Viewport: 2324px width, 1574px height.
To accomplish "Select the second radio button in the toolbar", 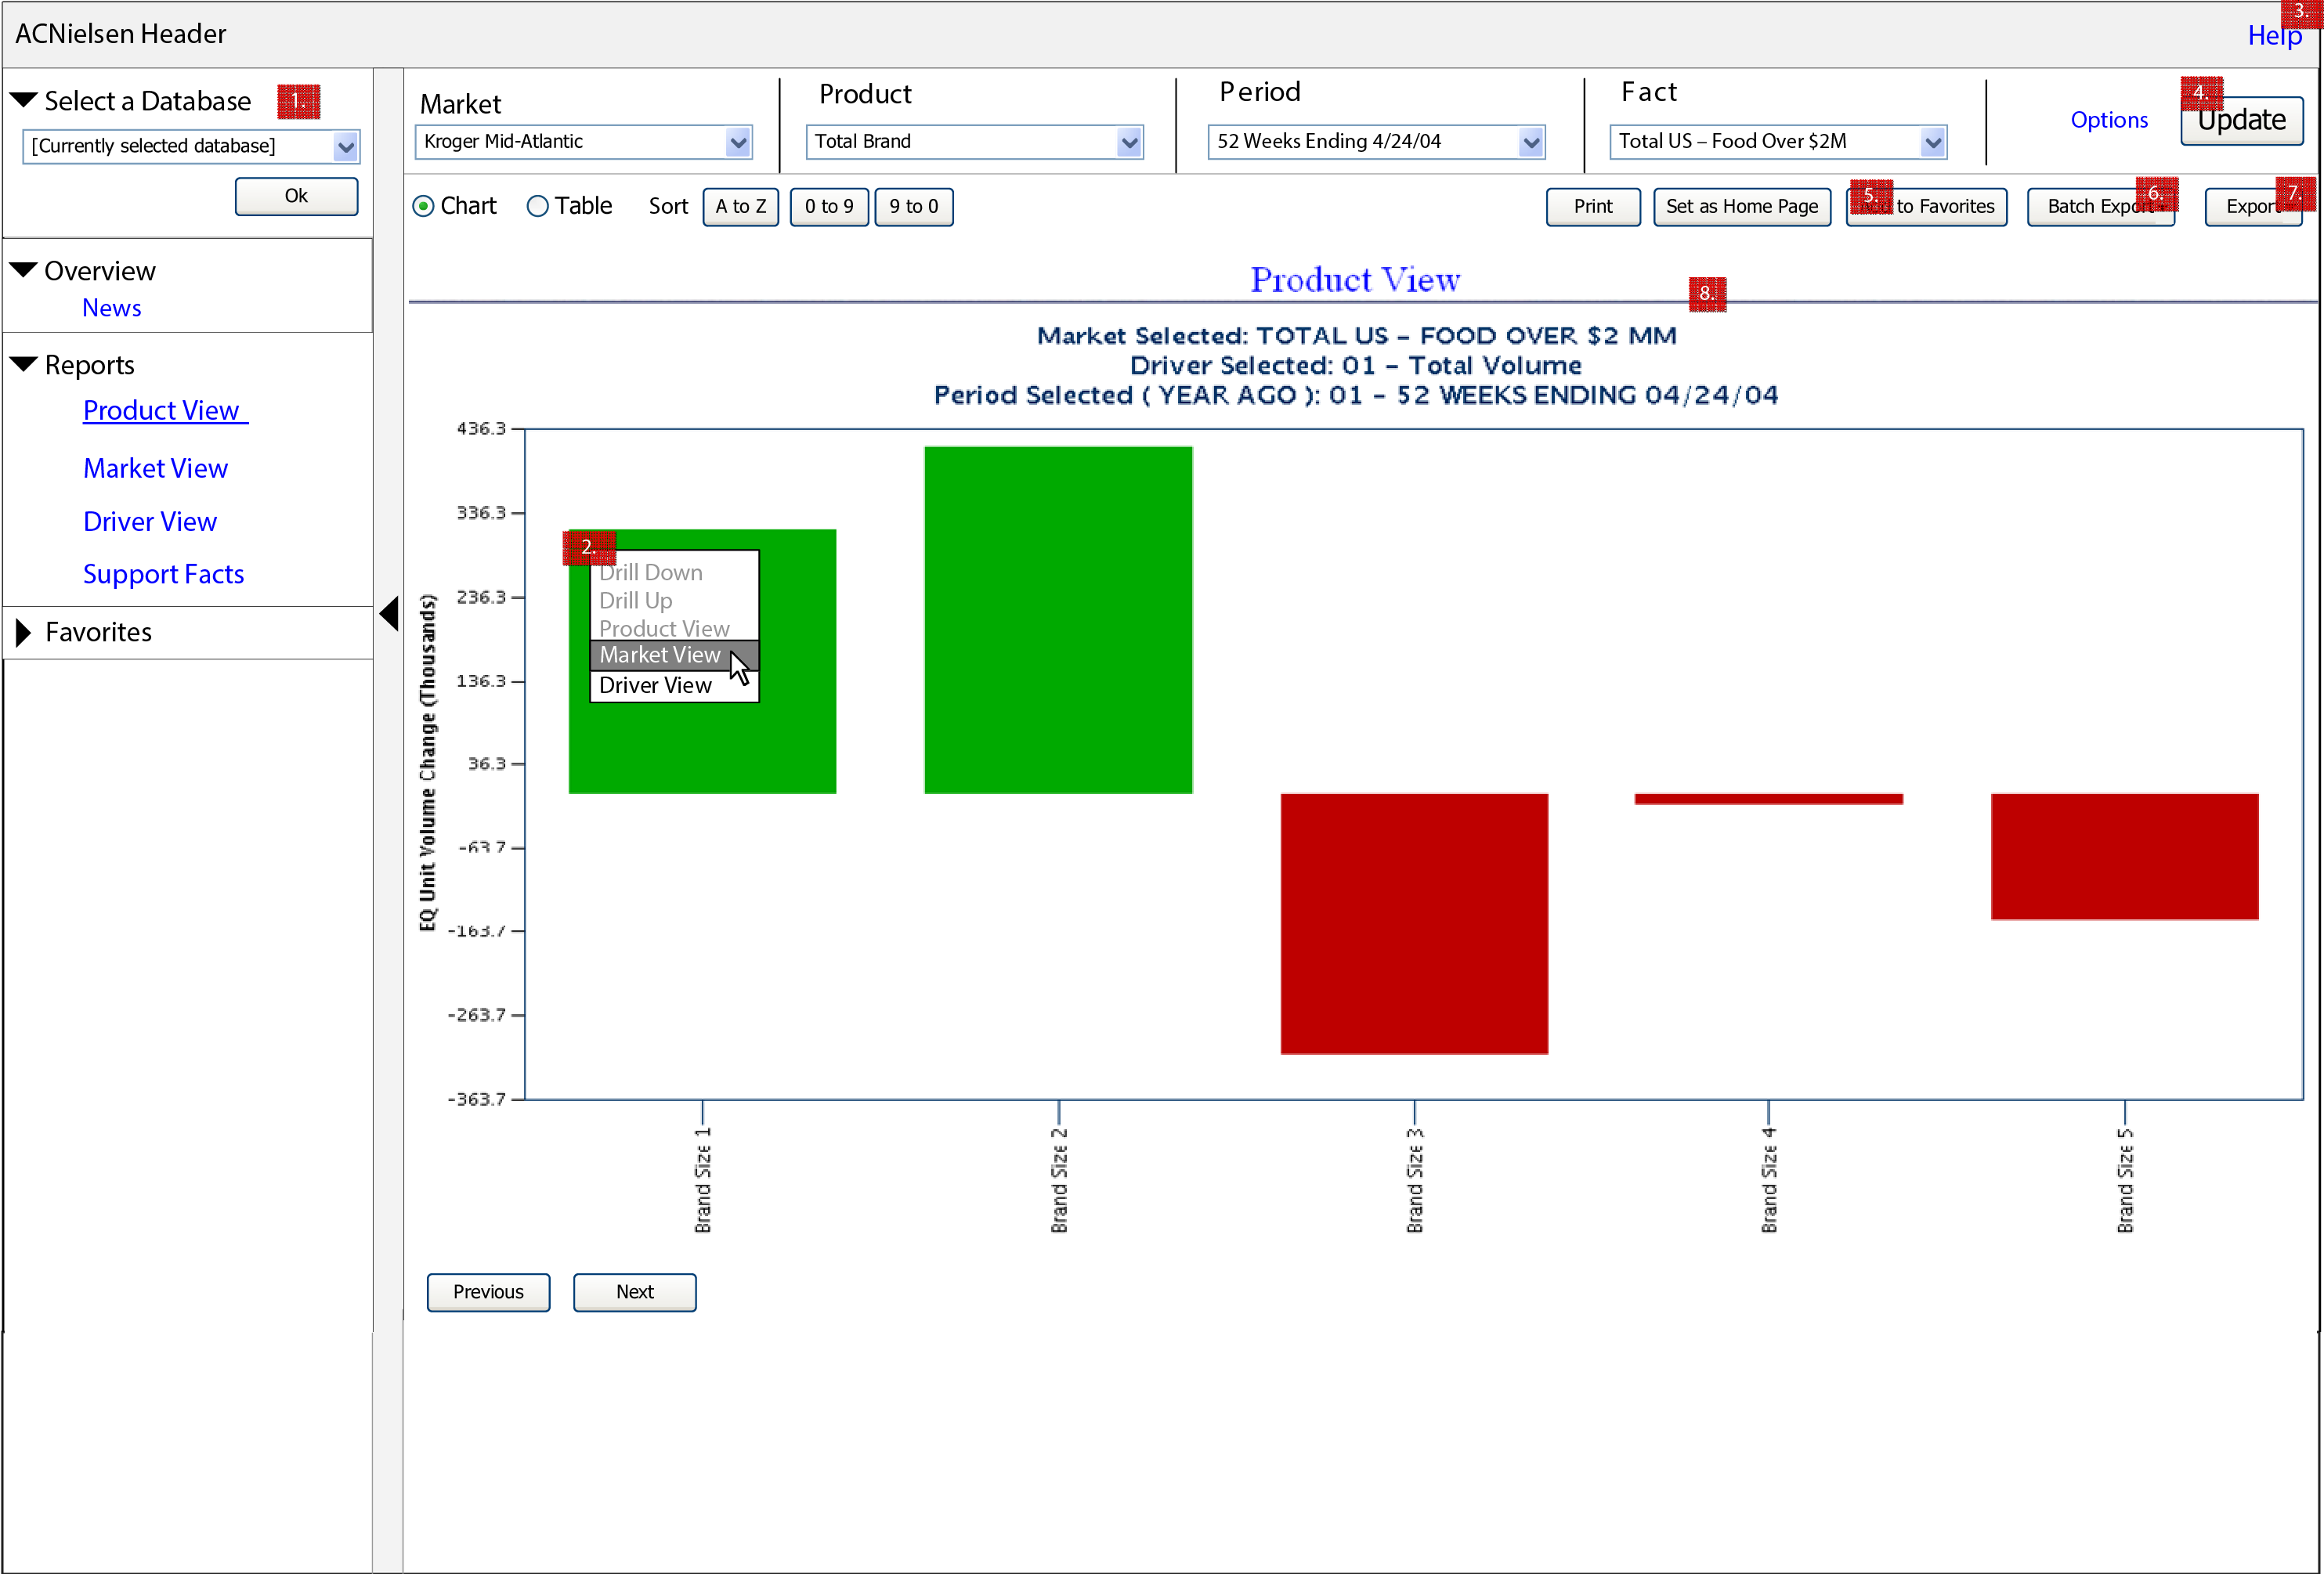I will click(x=538, y=206).
